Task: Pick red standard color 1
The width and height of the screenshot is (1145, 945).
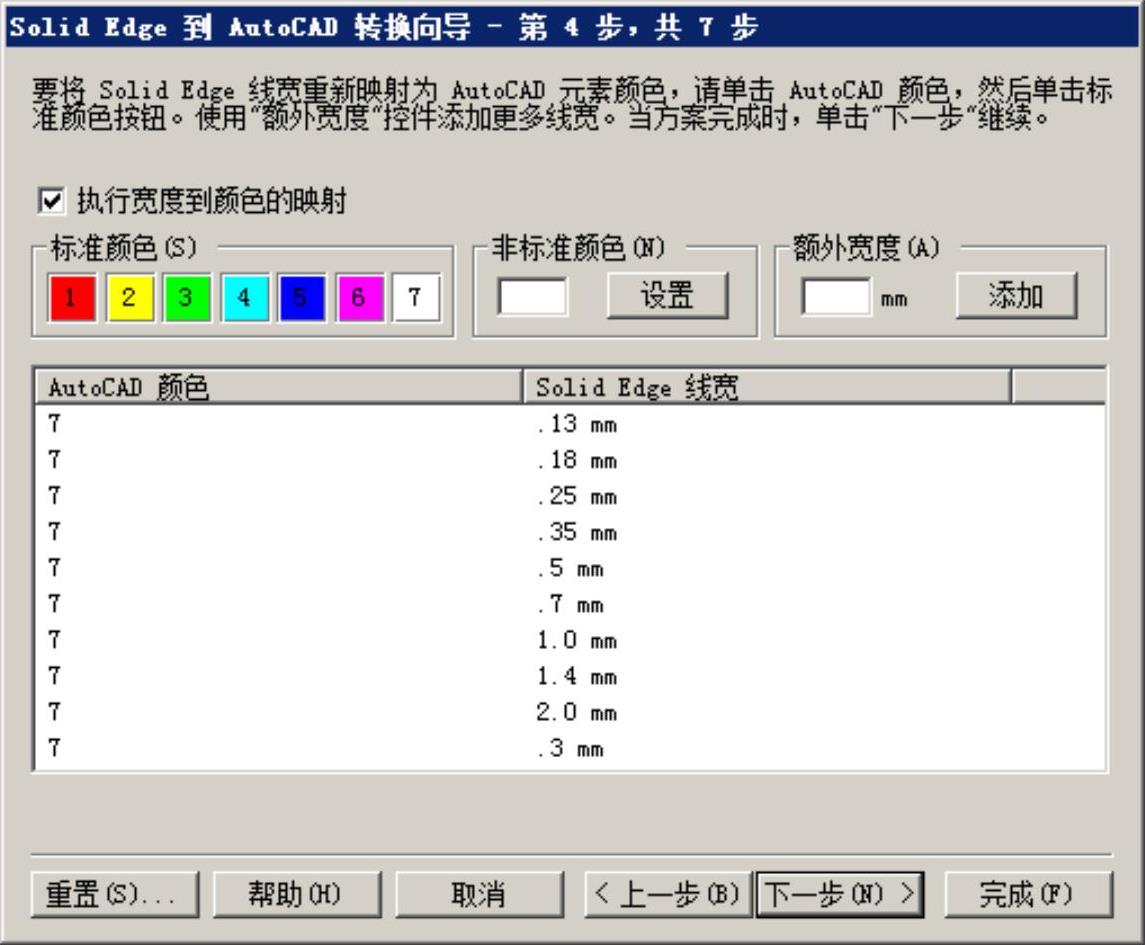Action: pyautogui.click(x=72, y=297)
